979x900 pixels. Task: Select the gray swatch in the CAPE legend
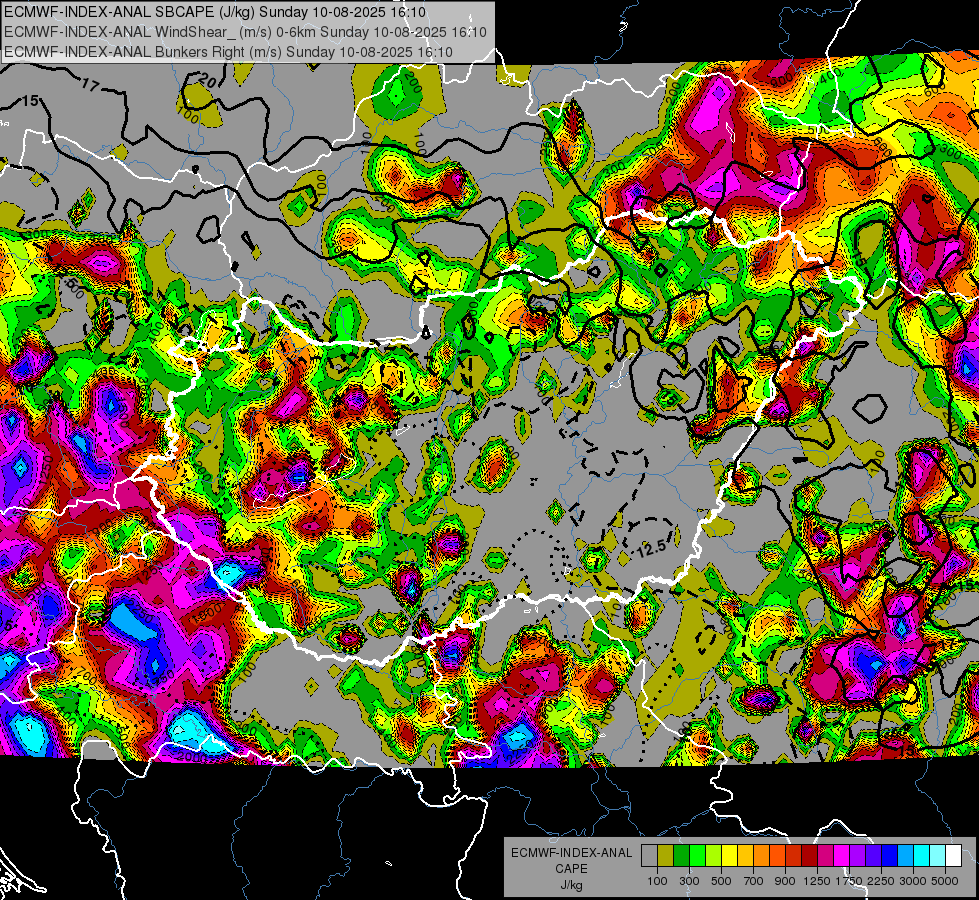click(649, 855)
